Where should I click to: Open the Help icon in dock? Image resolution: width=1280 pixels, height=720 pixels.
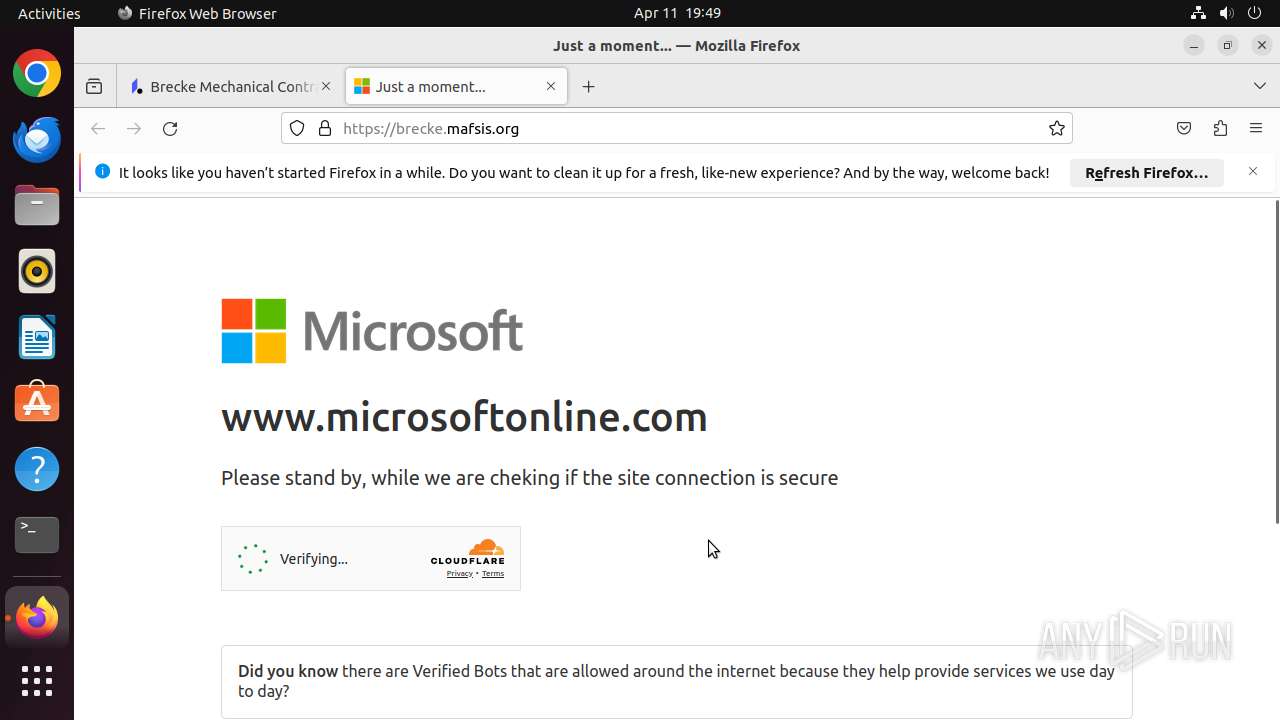tap(37, 470)
